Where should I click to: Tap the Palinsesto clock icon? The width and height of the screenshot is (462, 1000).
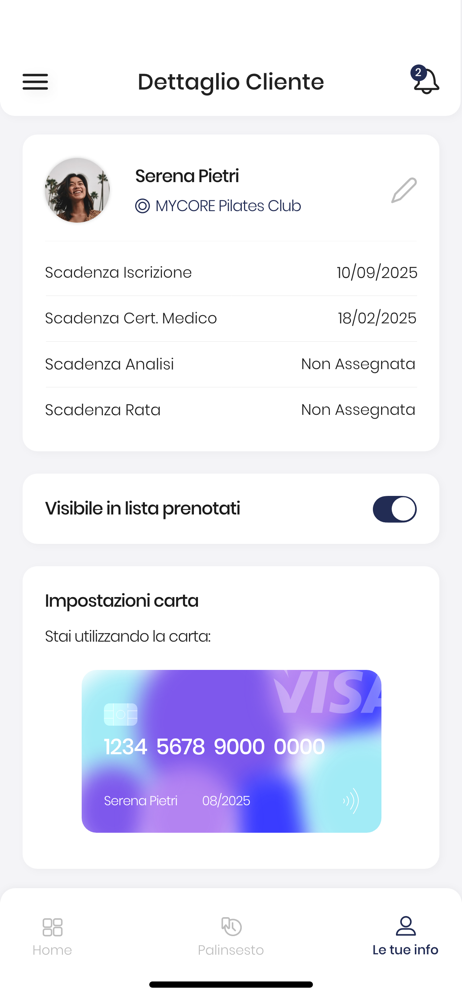click(x=231, y=926)
